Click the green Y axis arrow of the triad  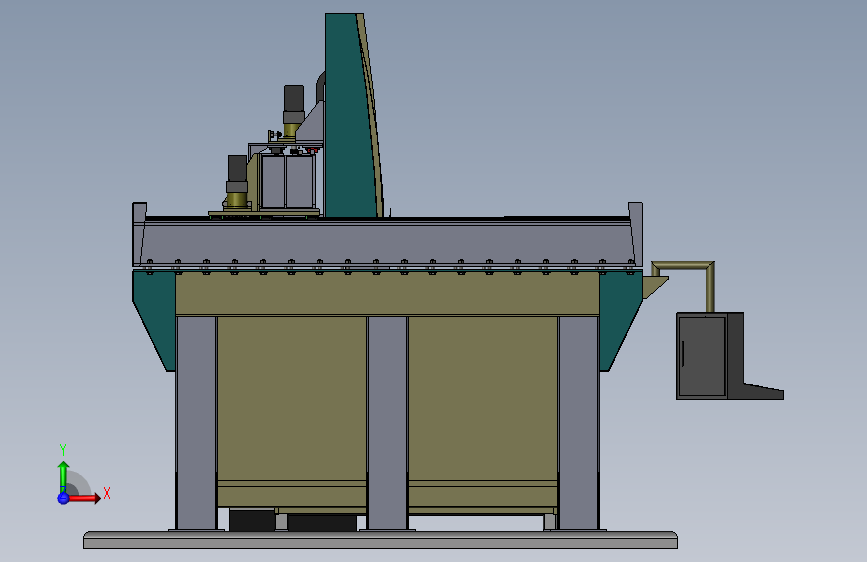pyautogui.click(x=63, y=476)
